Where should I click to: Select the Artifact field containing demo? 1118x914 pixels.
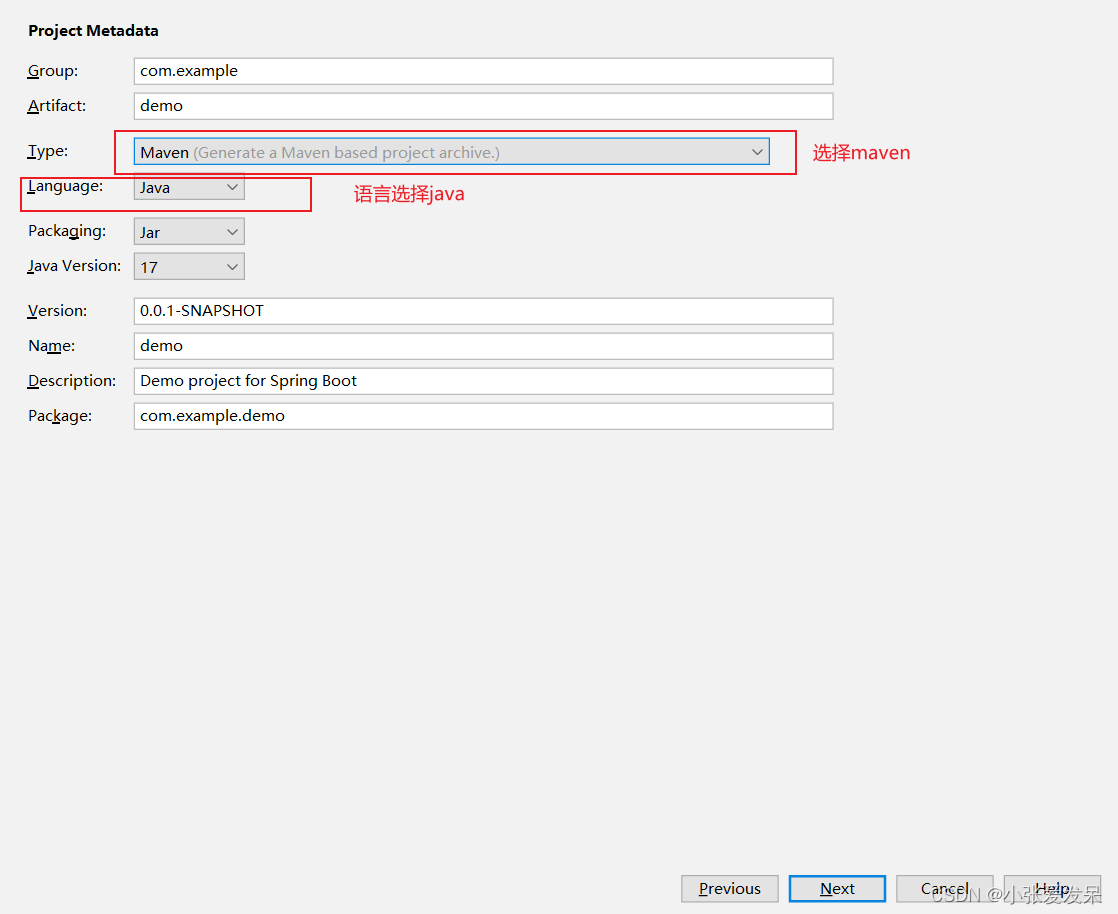[x=483, y=105]
